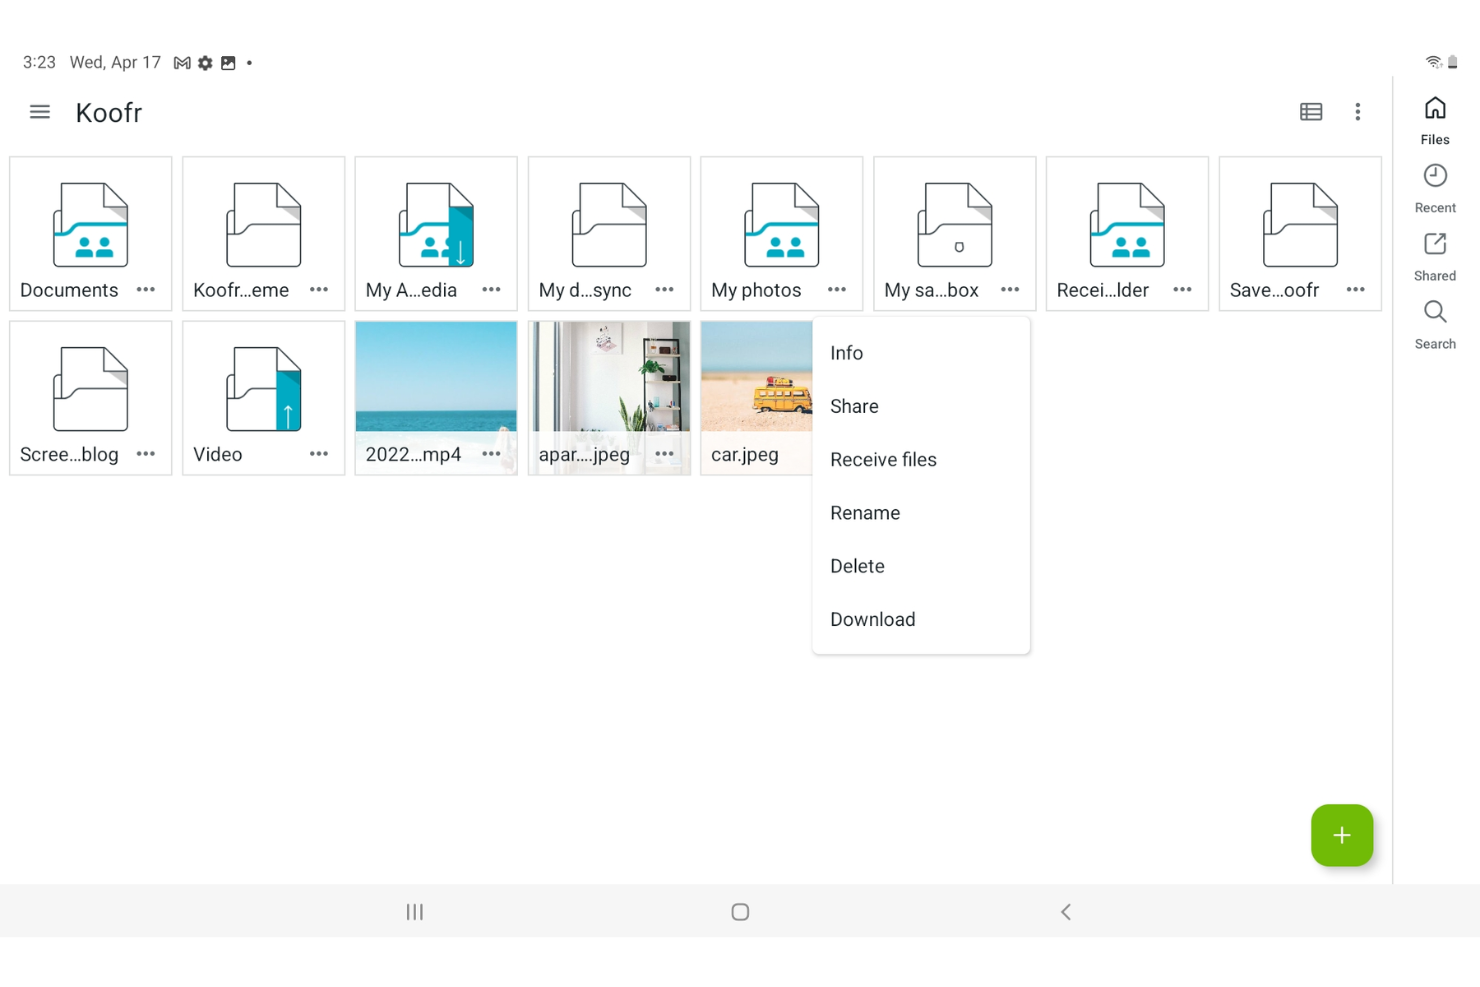The image size is (1480, 987).
Task: Open options for My photos folder
Action: pyautogui.click(x=837, y=288)
